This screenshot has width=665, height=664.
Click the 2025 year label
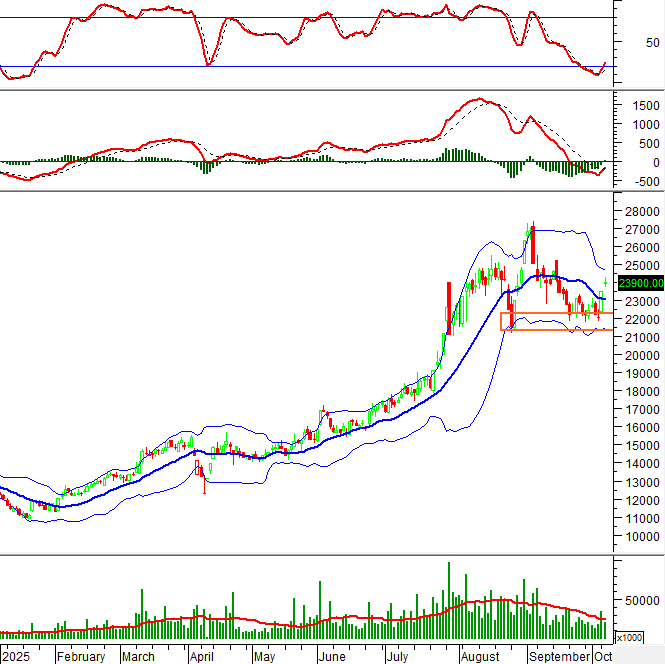[16, 657]
